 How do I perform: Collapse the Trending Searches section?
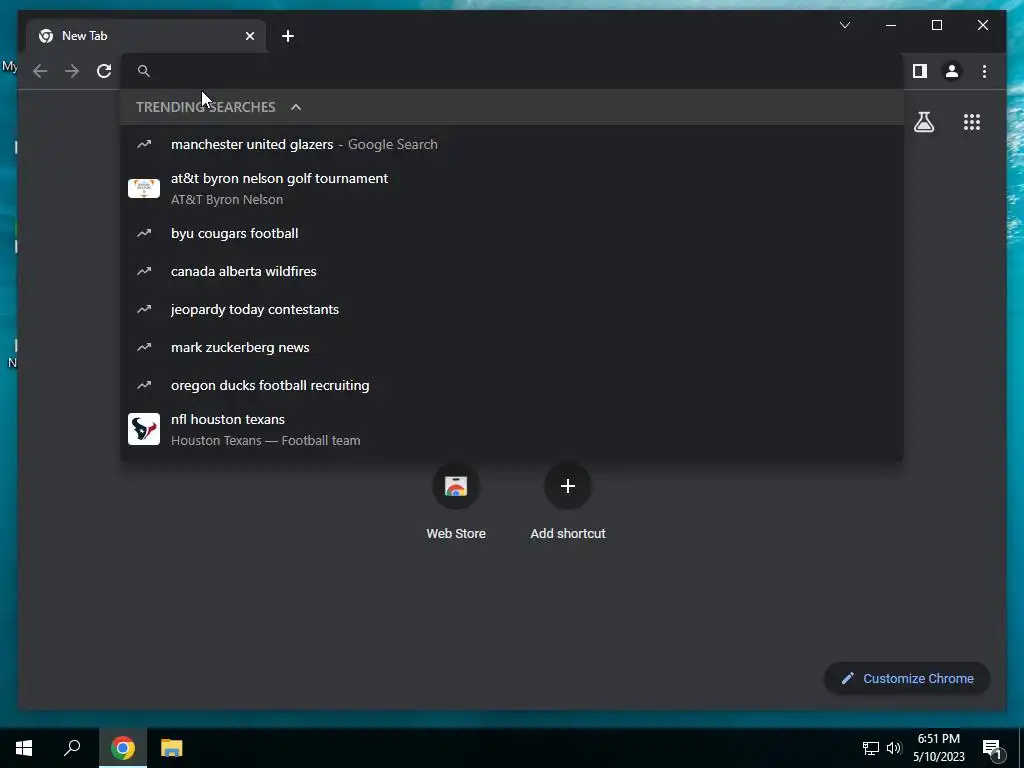[296, 107]
